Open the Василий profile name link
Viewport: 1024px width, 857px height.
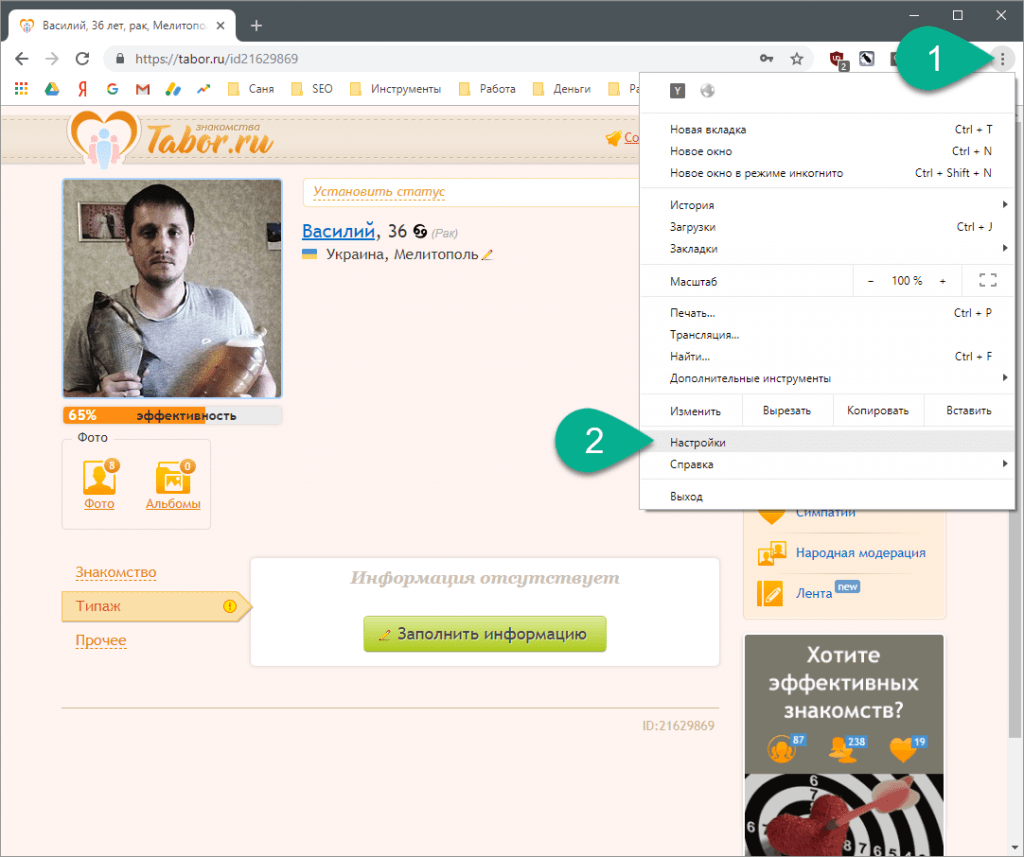pyautogui.click(x=338, y=231)
